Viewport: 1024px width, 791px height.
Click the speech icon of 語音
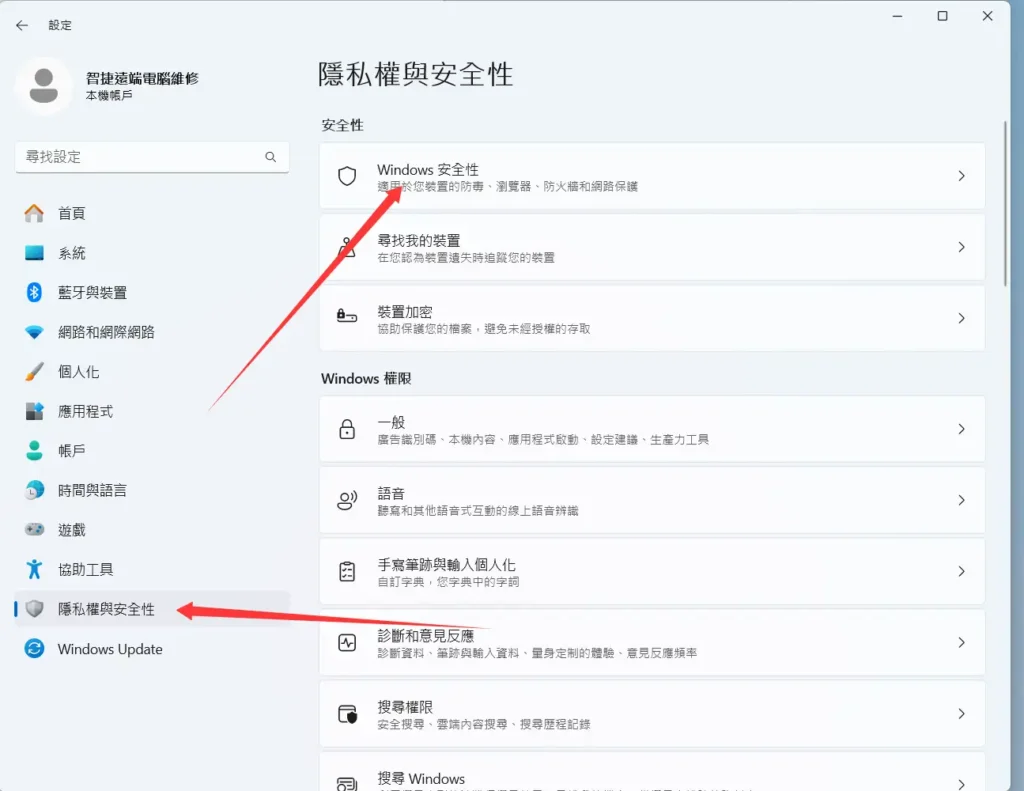coord(347,500)
